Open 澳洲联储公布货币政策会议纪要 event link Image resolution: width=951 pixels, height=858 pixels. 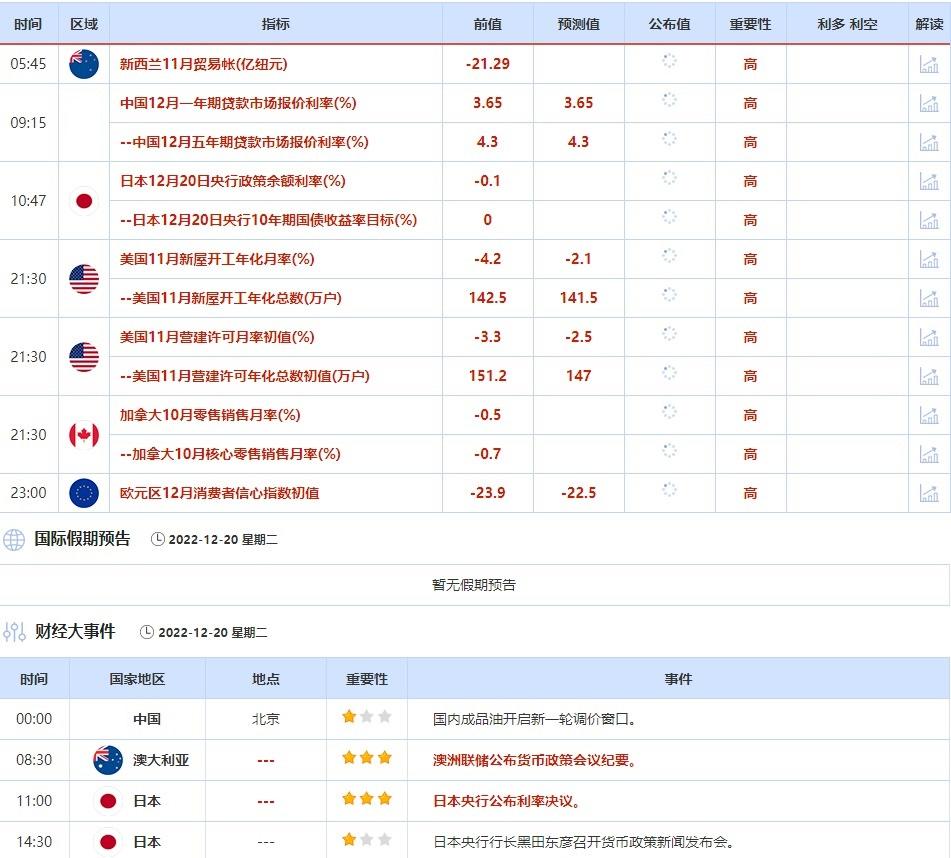[x=534, y=760]
